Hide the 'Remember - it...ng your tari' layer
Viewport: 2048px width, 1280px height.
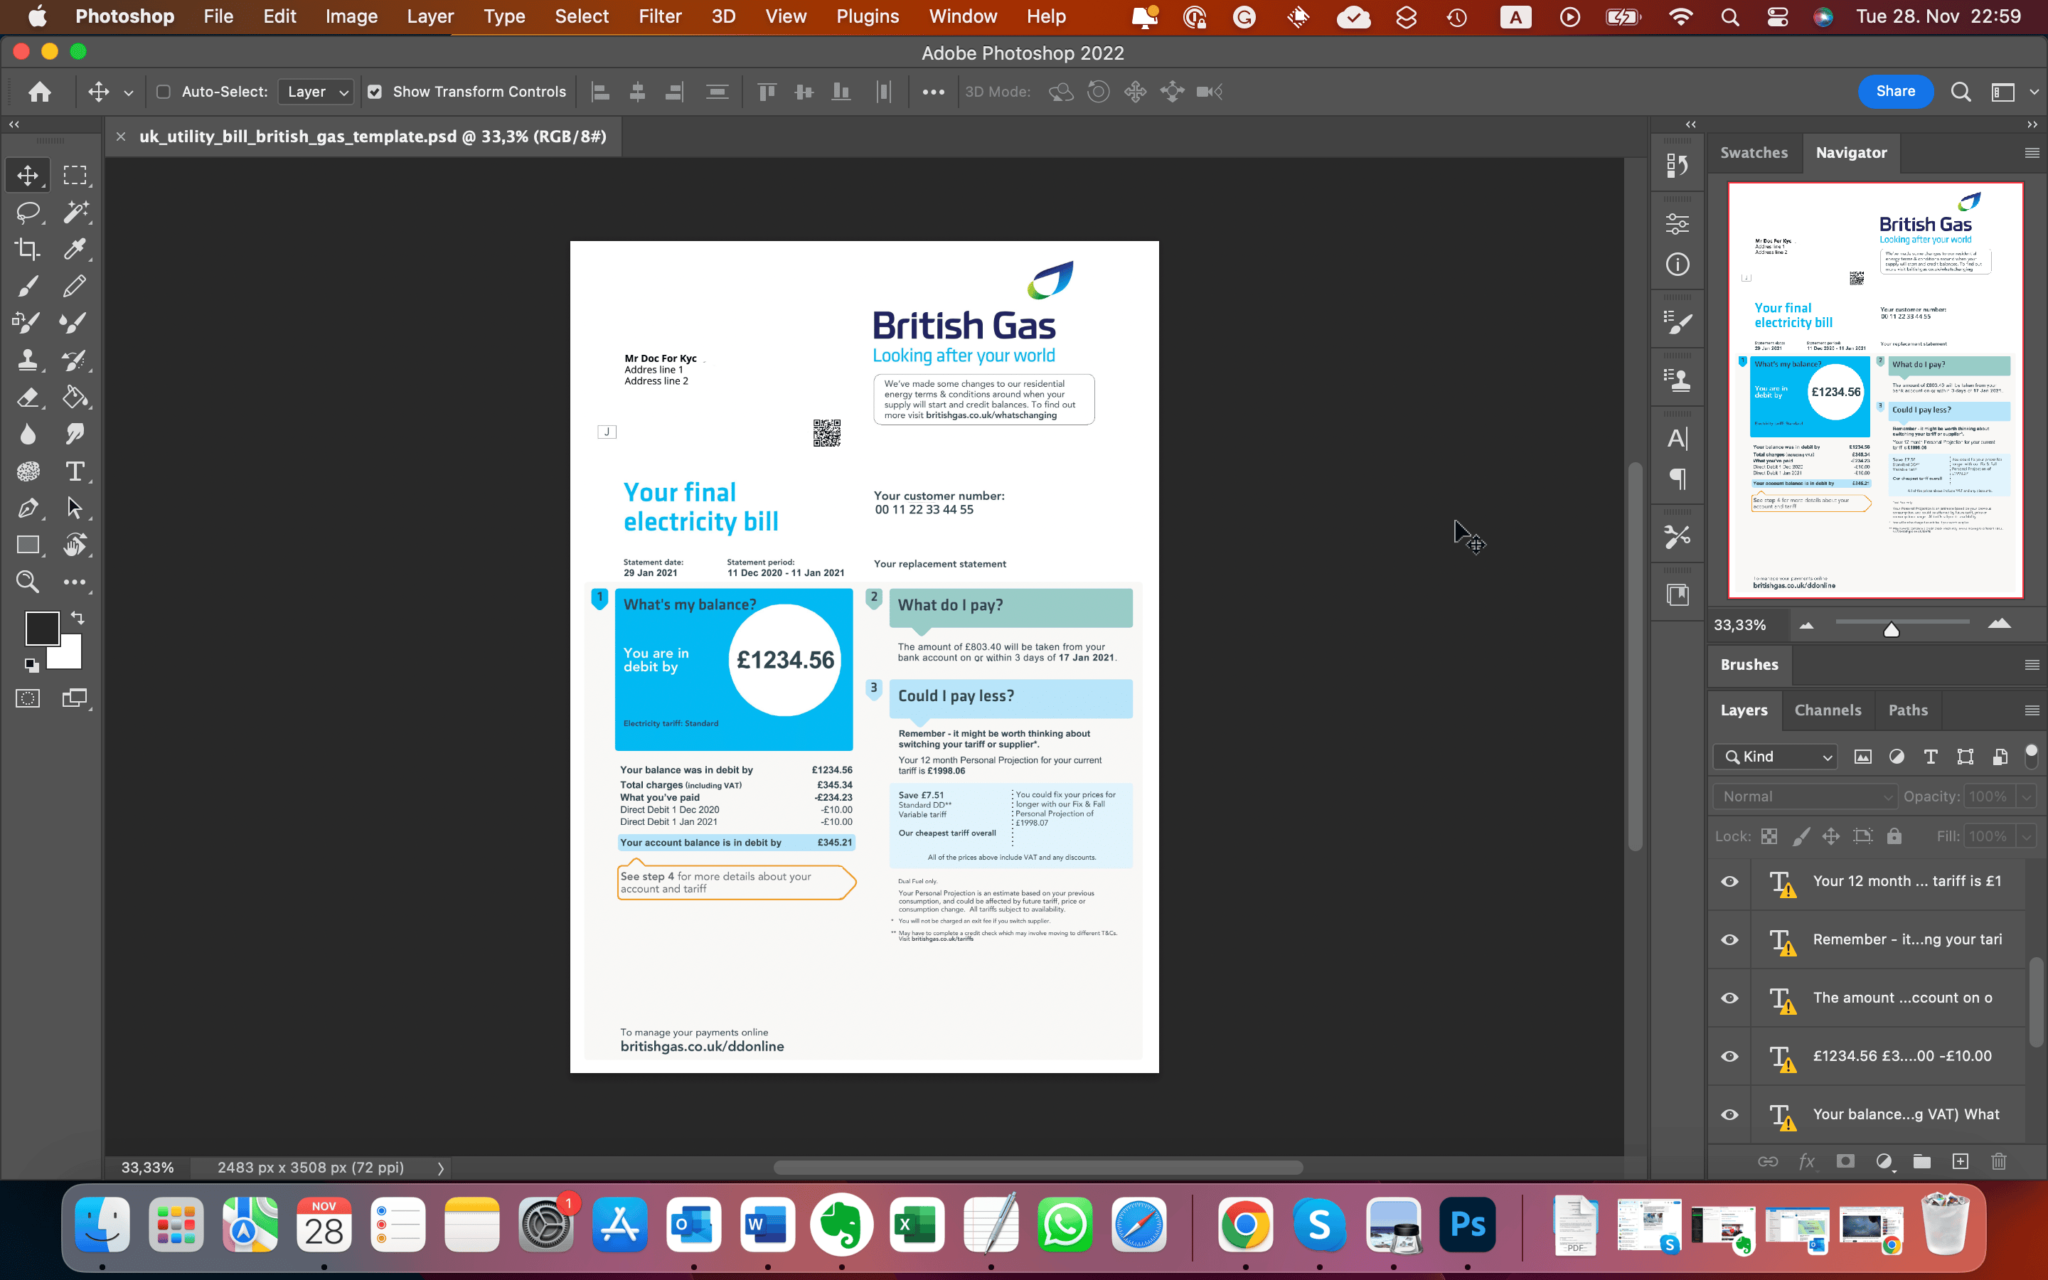pyautogui.click(x=1728, y=939)
